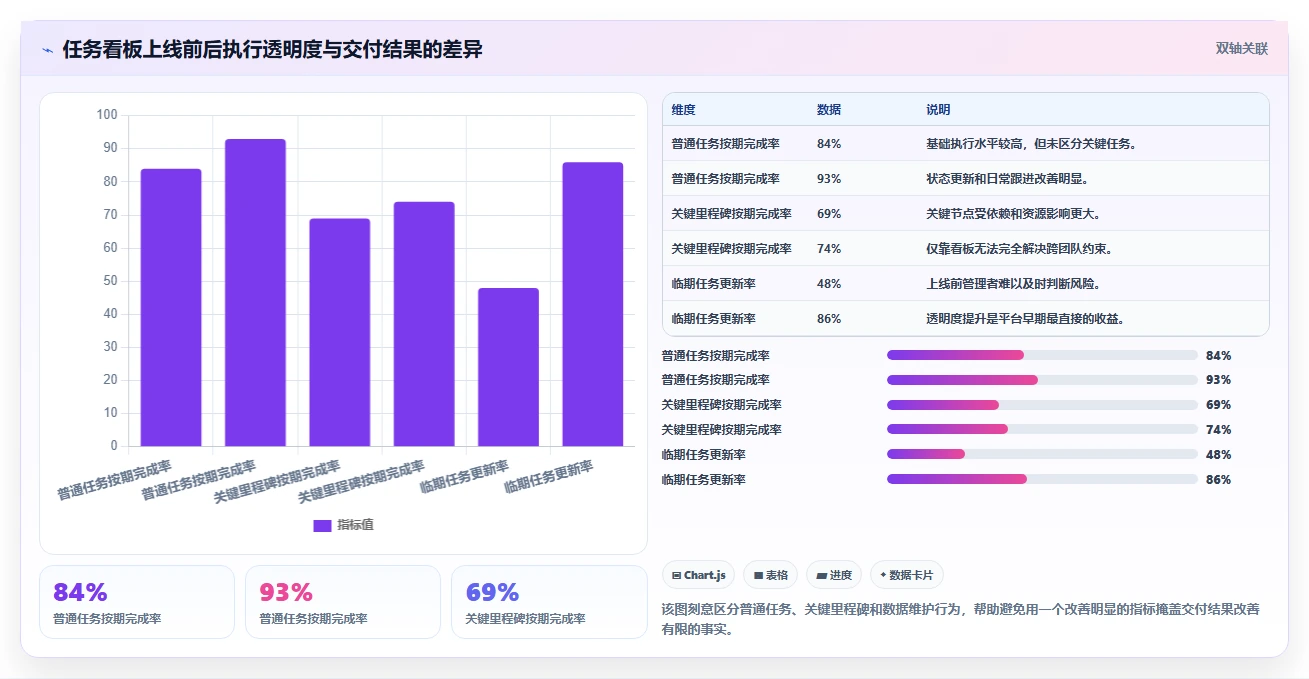Click the note 关键节点受依赖和资源影响更大。
The image size is (1309, 679).
click(1014, 214)
